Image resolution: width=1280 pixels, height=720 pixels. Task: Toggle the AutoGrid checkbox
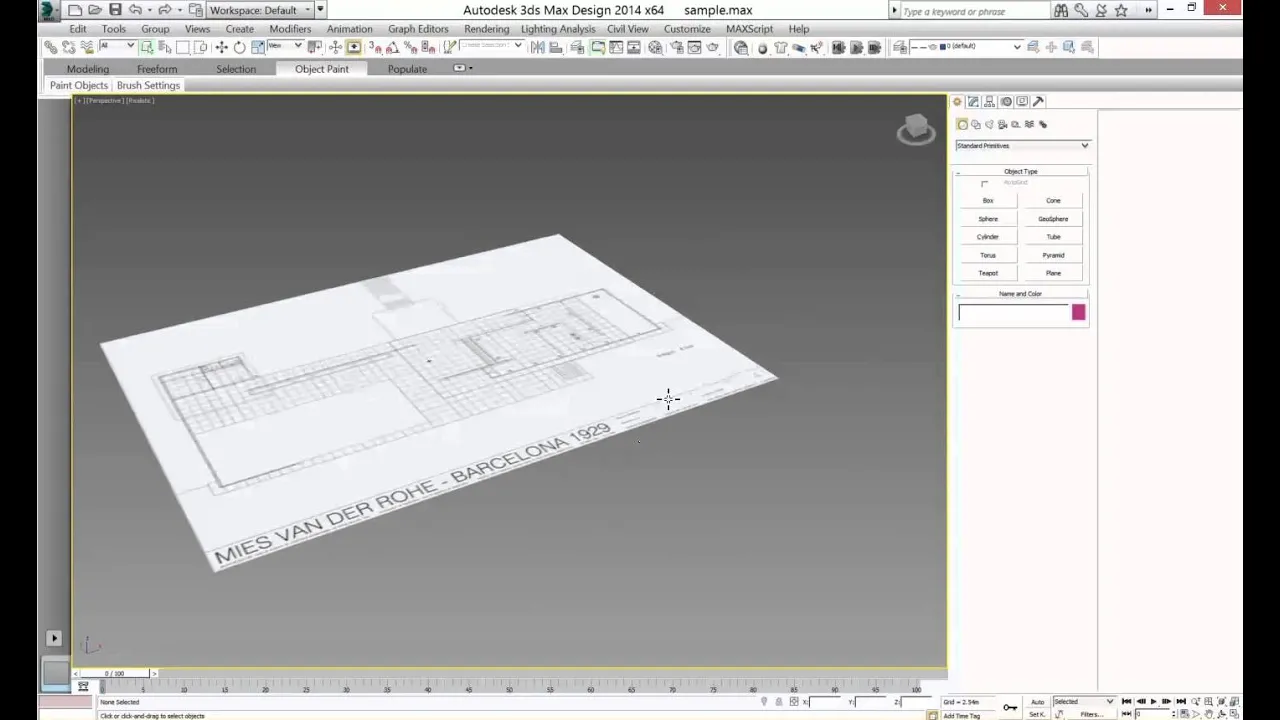[x=985, y=183]
